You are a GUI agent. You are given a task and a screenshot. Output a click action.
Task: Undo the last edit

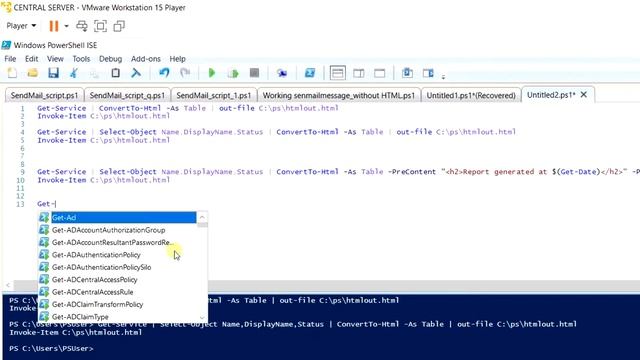164,73
